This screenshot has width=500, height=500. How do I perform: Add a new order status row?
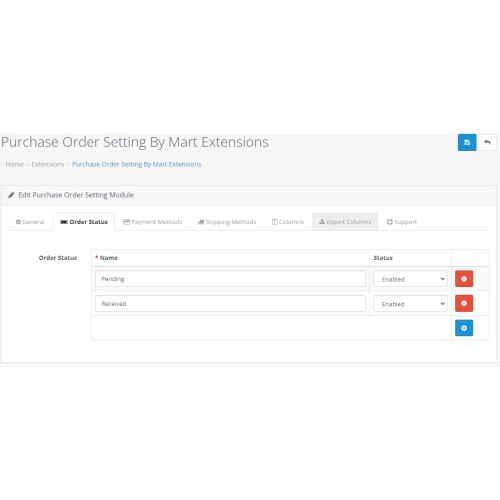pyautogui.click(x=464, y=328)
